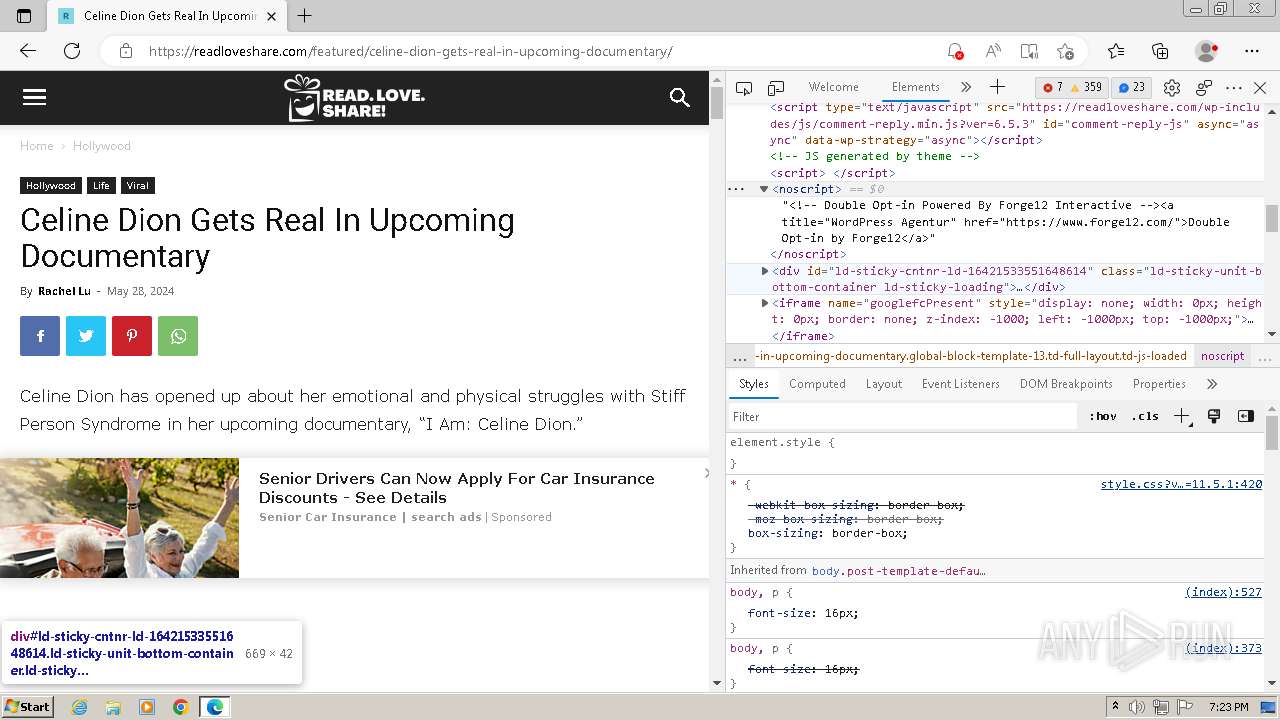Enter Immersive Reader mode

1029,51
